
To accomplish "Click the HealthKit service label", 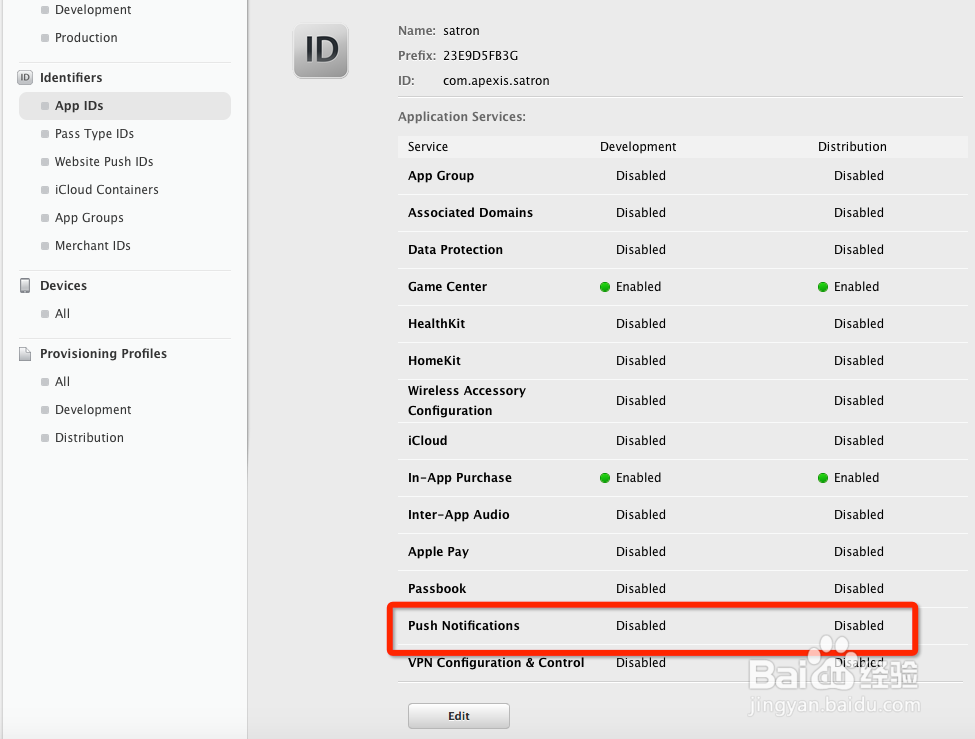I will (x=437, y=323).
